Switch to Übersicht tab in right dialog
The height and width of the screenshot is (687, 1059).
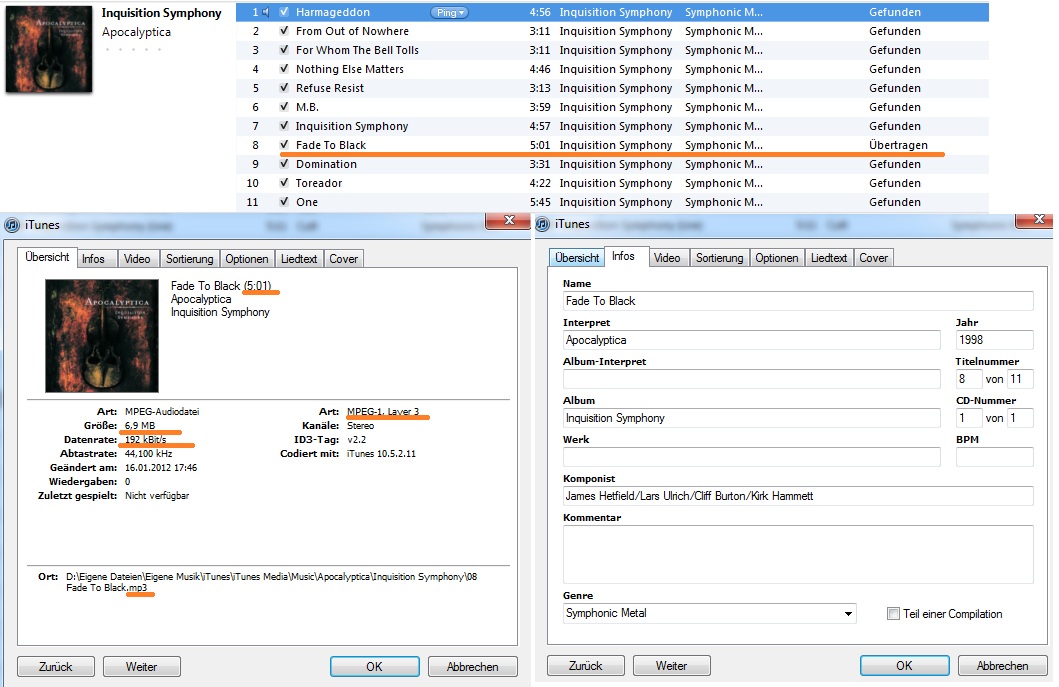click(577, 258)
